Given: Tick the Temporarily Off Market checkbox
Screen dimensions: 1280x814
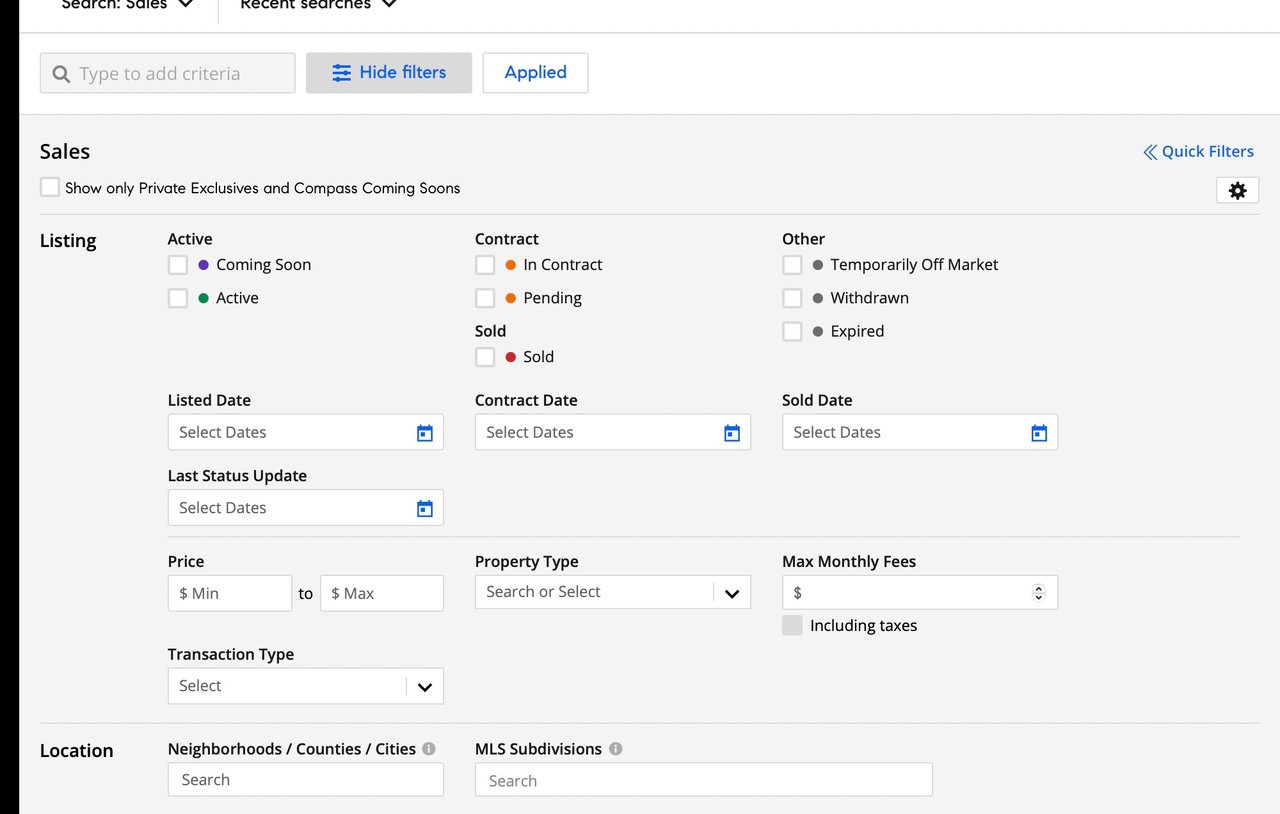Looking at the screenshot, I should pyautogui.click(x=792, y=265).
